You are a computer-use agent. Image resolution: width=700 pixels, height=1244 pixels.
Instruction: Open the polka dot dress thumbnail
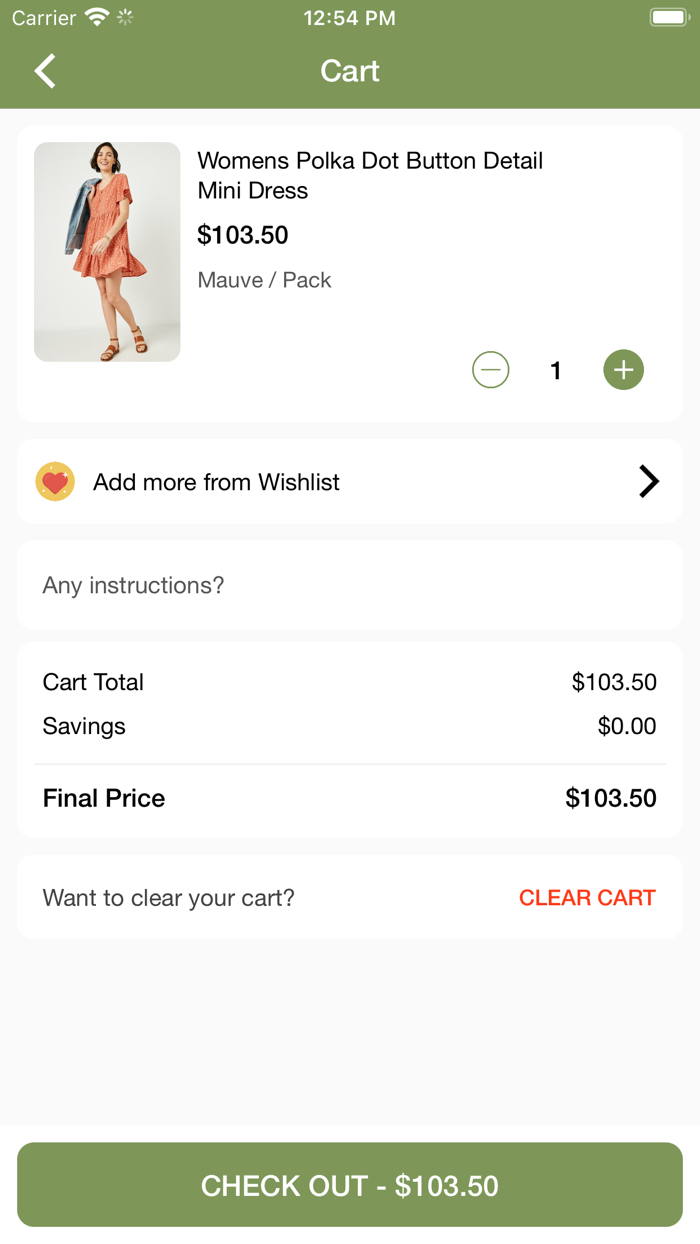tap(107, 252)
